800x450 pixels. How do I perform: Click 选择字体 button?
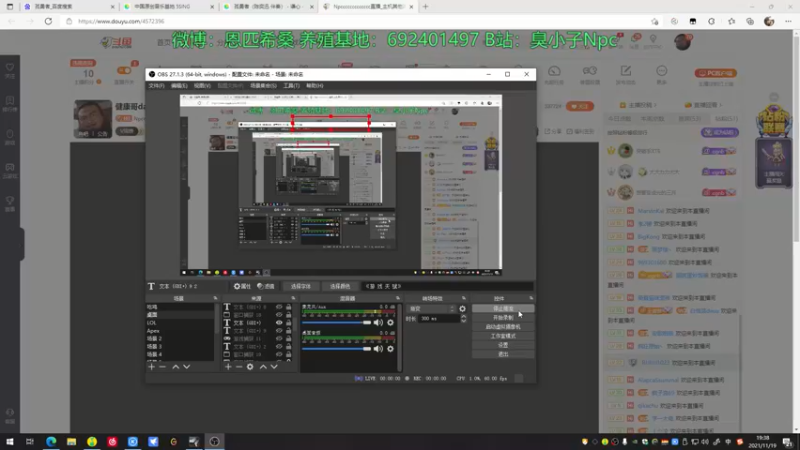(x=301, y=286)
